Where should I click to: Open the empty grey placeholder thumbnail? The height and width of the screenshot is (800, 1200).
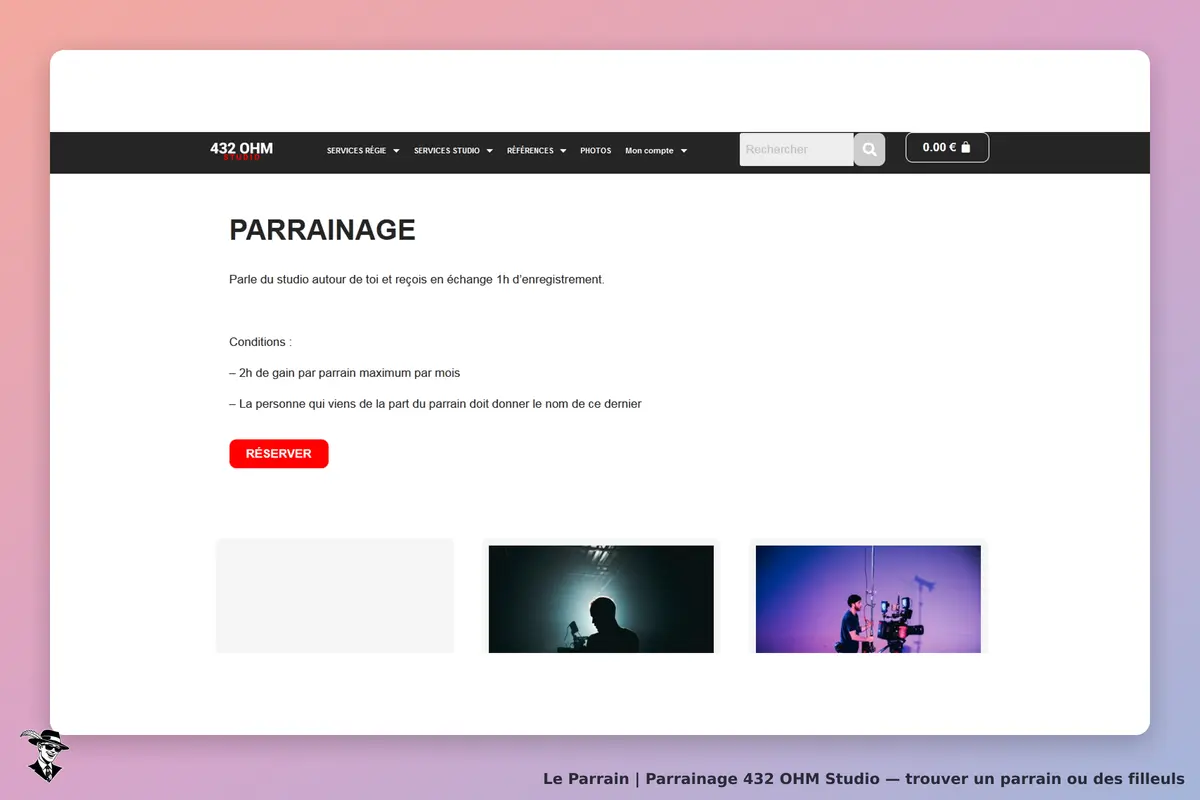coord(335,596)
